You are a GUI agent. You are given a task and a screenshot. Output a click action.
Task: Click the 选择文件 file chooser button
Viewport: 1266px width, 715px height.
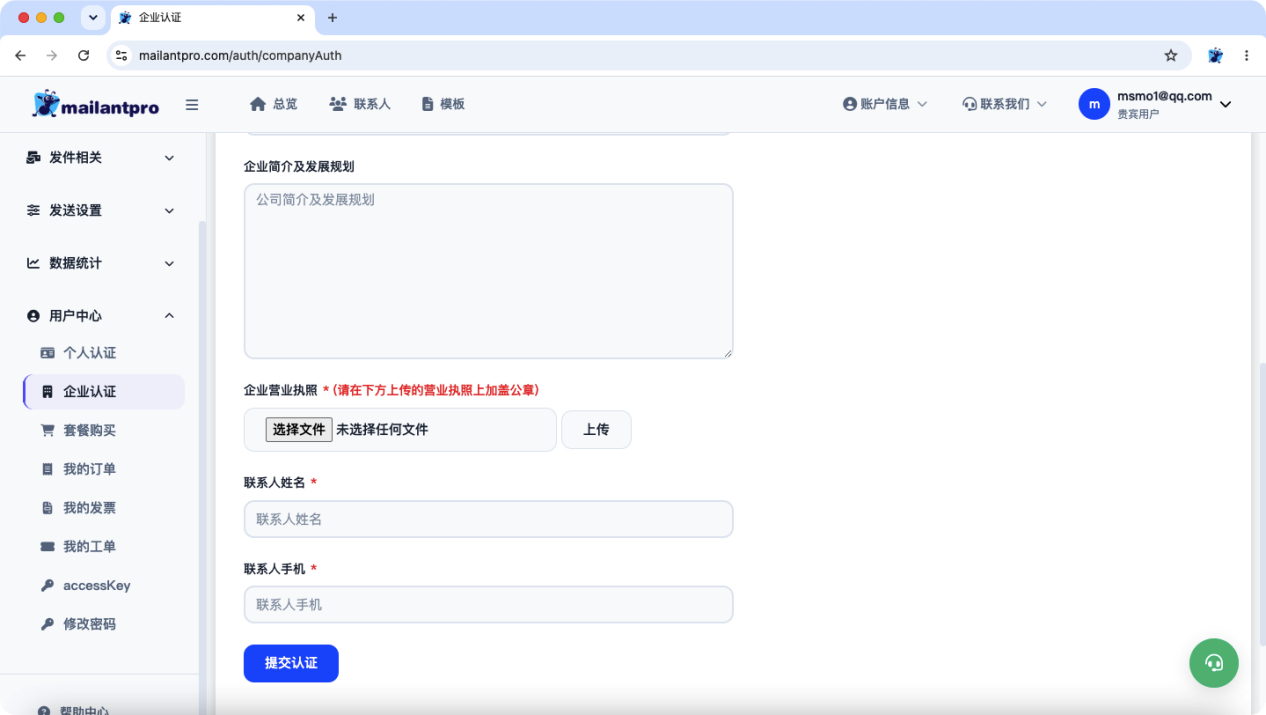pyautogui.click(x=299, y=429)
